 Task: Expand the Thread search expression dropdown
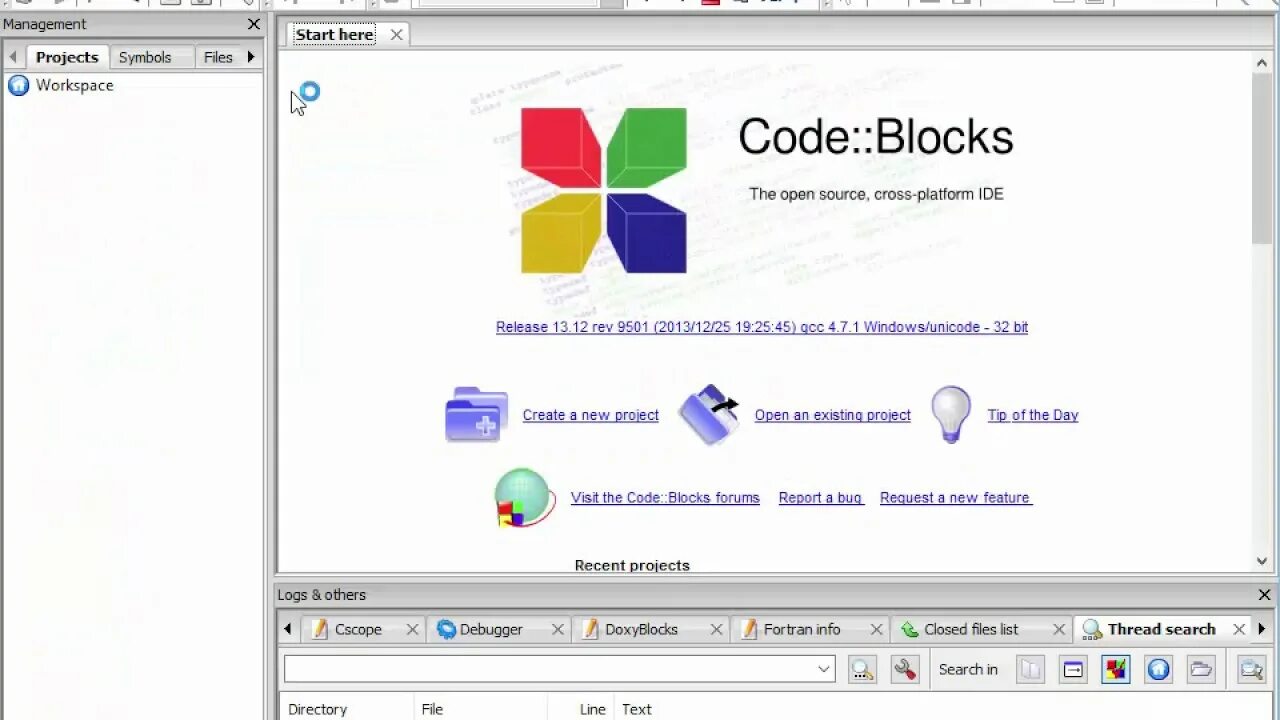pos(824,669)
